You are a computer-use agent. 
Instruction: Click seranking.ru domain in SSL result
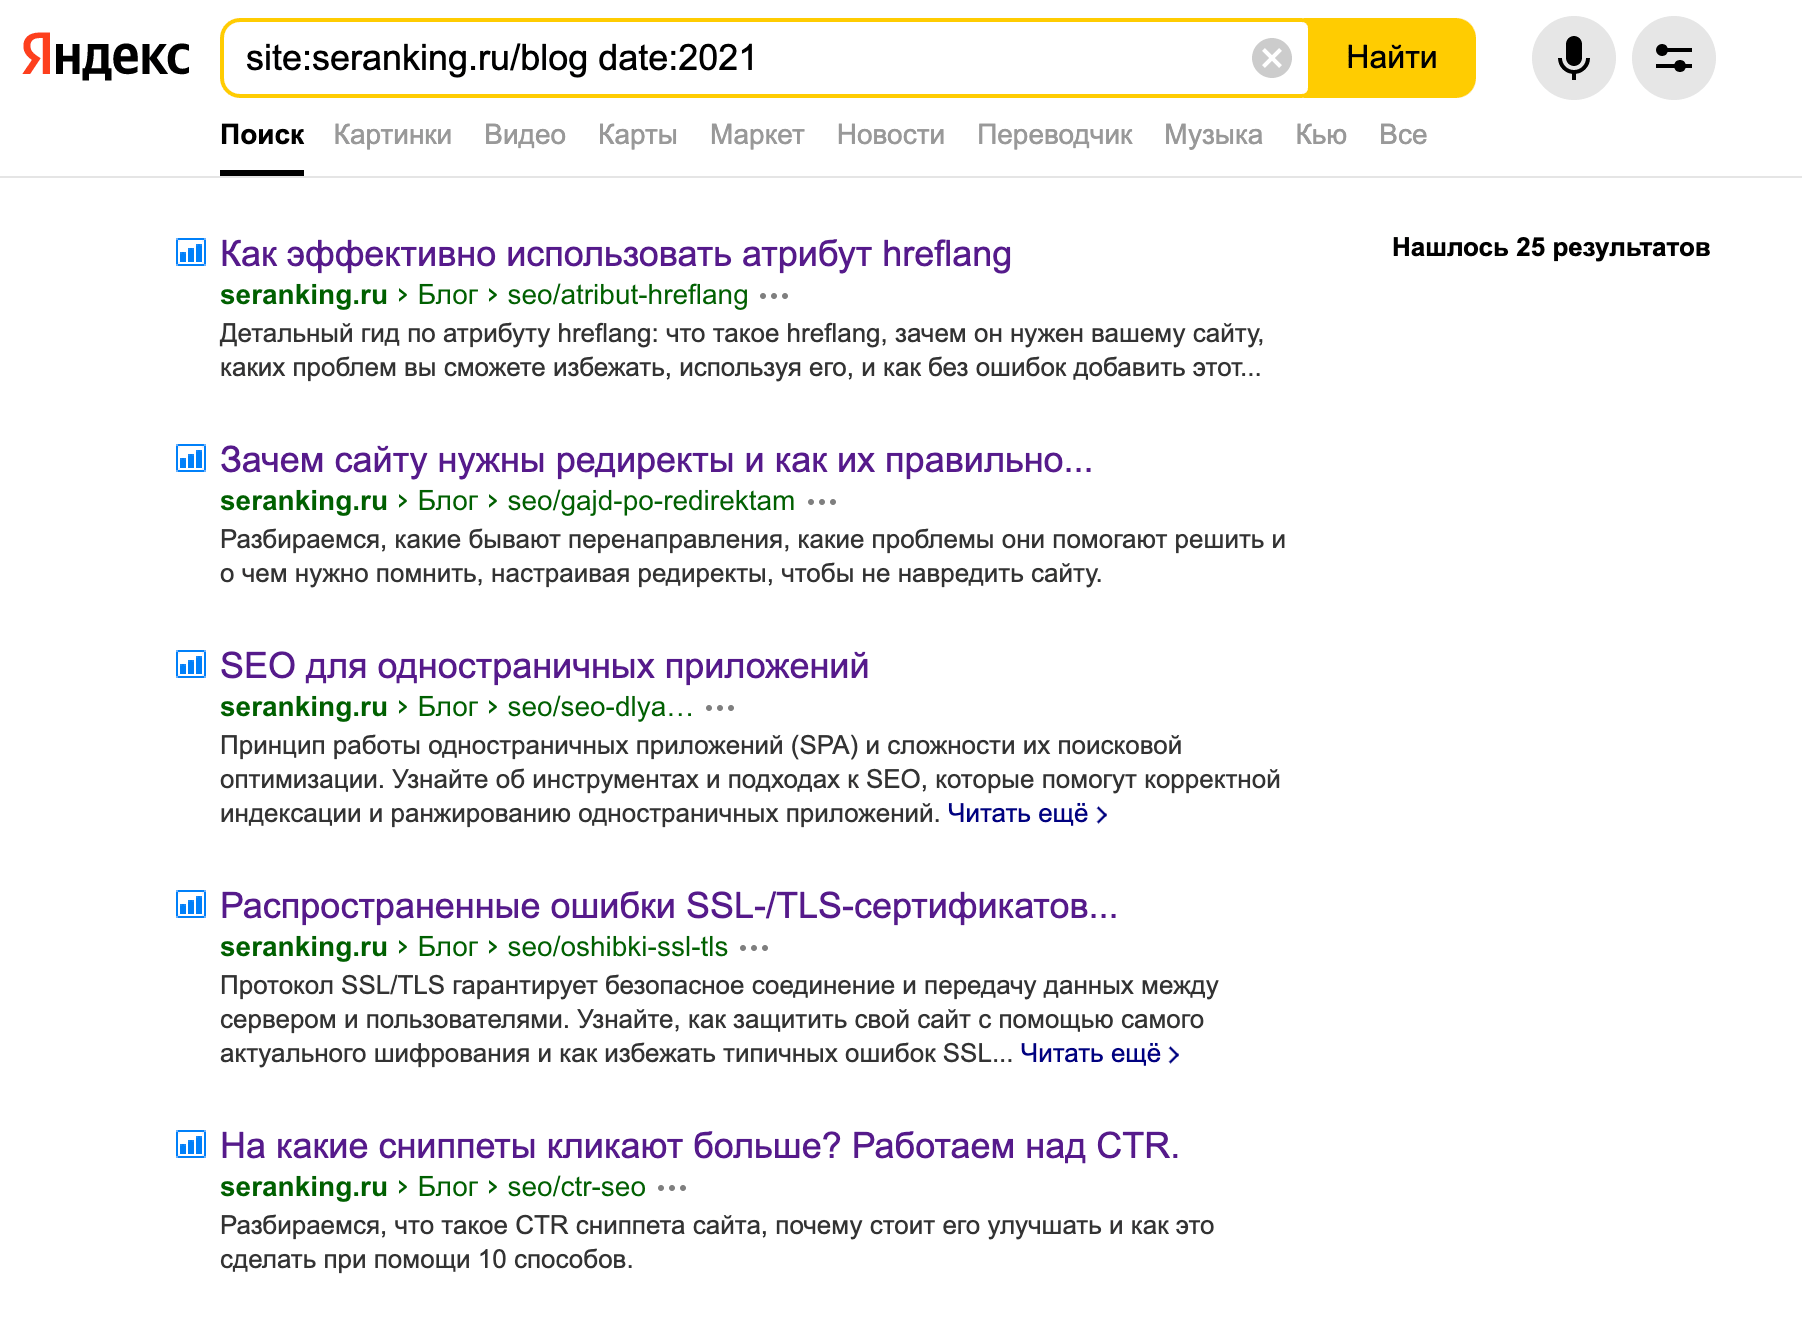click(304, 947)
